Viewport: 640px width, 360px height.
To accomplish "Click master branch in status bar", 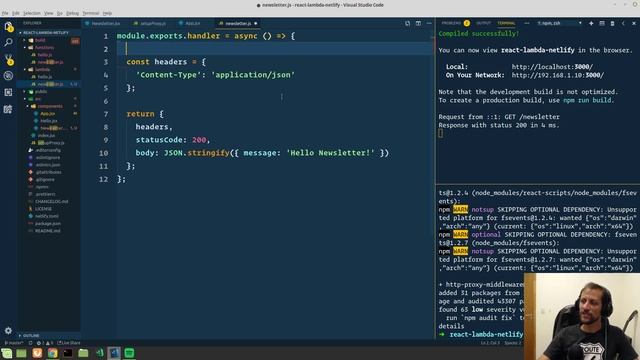I will pyautogui.click(x=14, y=343).
